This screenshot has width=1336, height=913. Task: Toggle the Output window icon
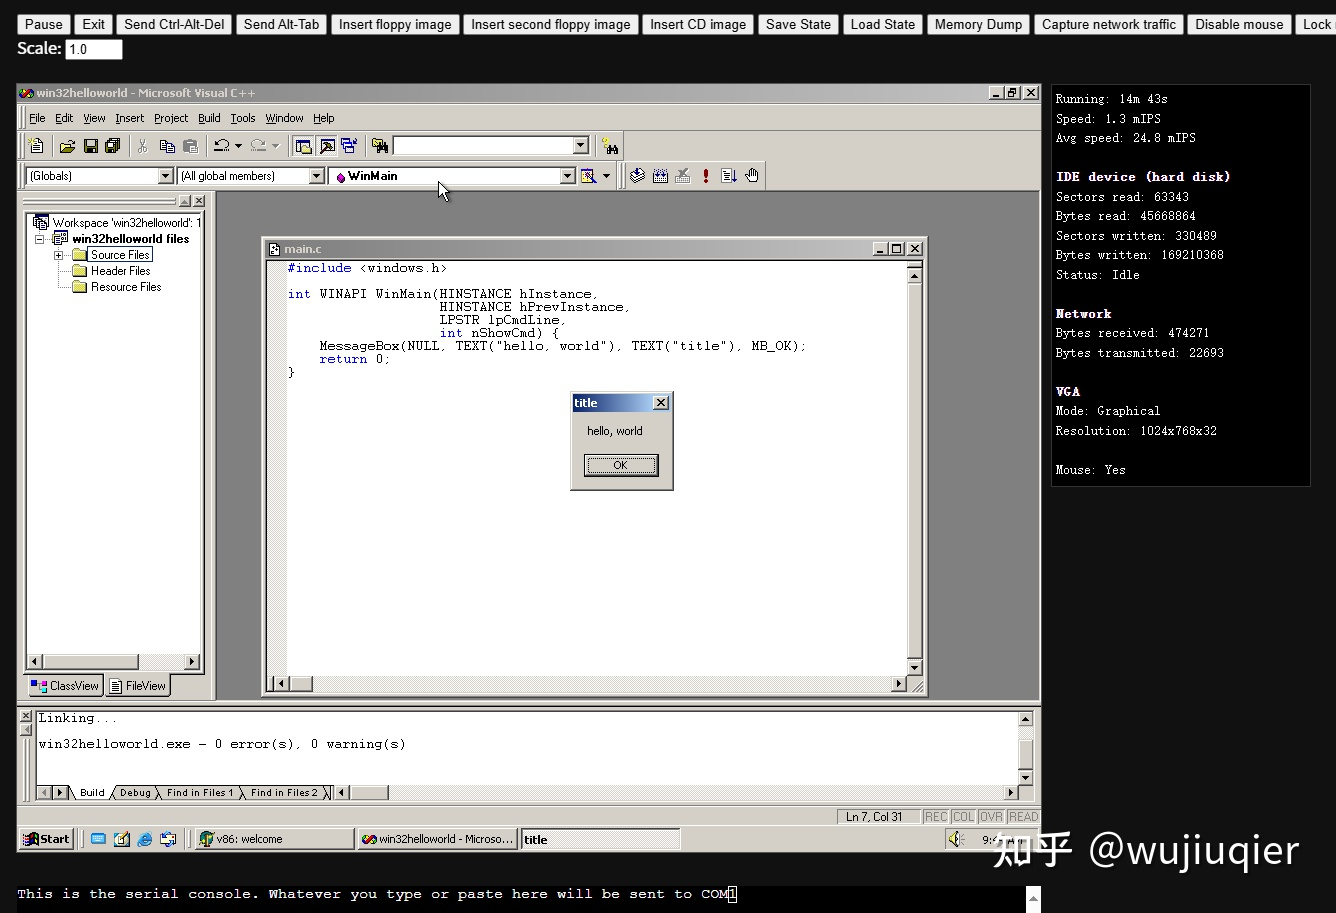click(x=326, y=146)
